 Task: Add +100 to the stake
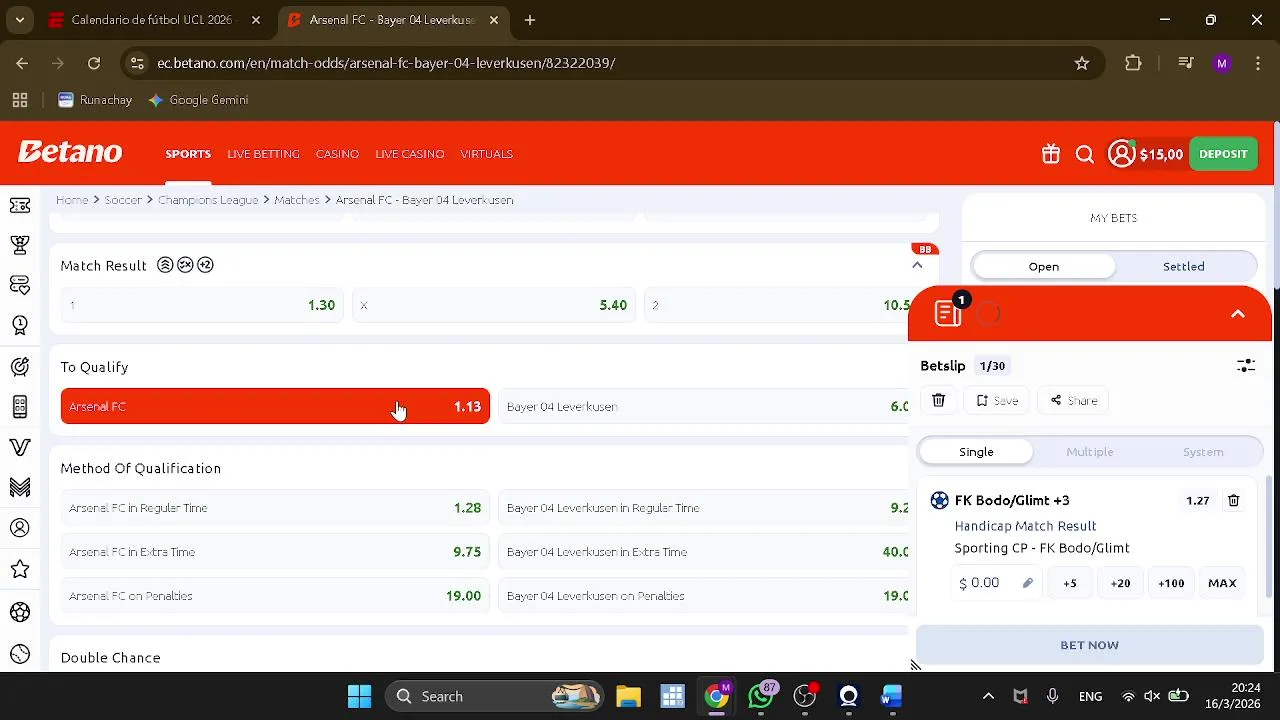point(1171,583)
